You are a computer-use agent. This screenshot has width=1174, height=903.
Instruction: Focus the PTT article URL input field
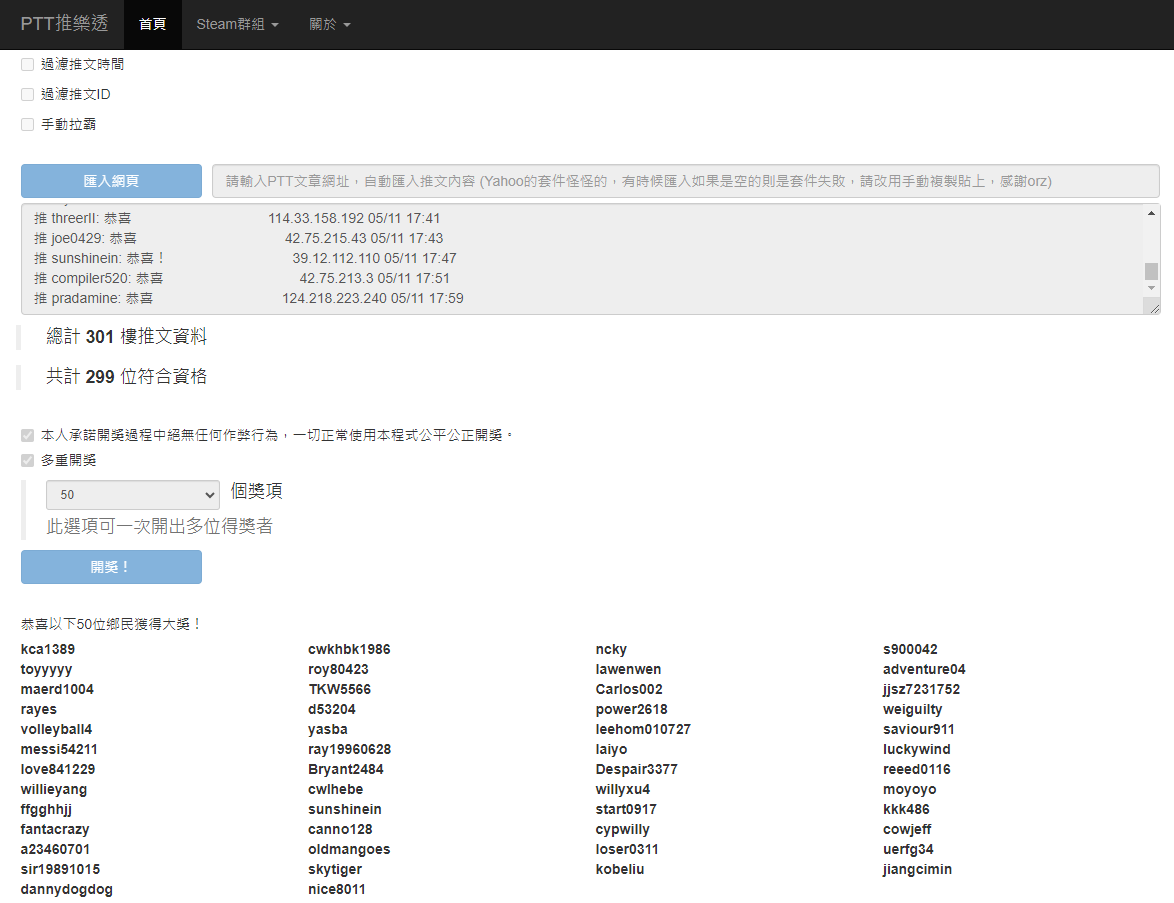(686, 181)
